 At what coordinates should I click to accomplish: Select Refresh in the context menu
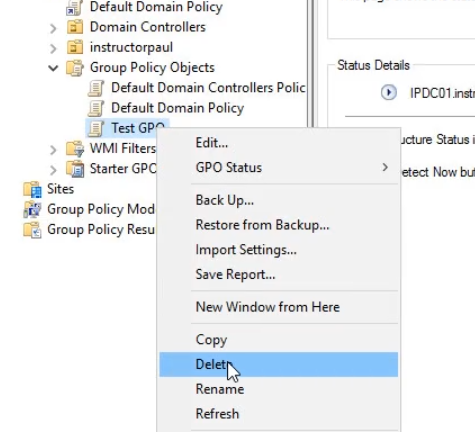pyautogui.click(x=278, y=414)
